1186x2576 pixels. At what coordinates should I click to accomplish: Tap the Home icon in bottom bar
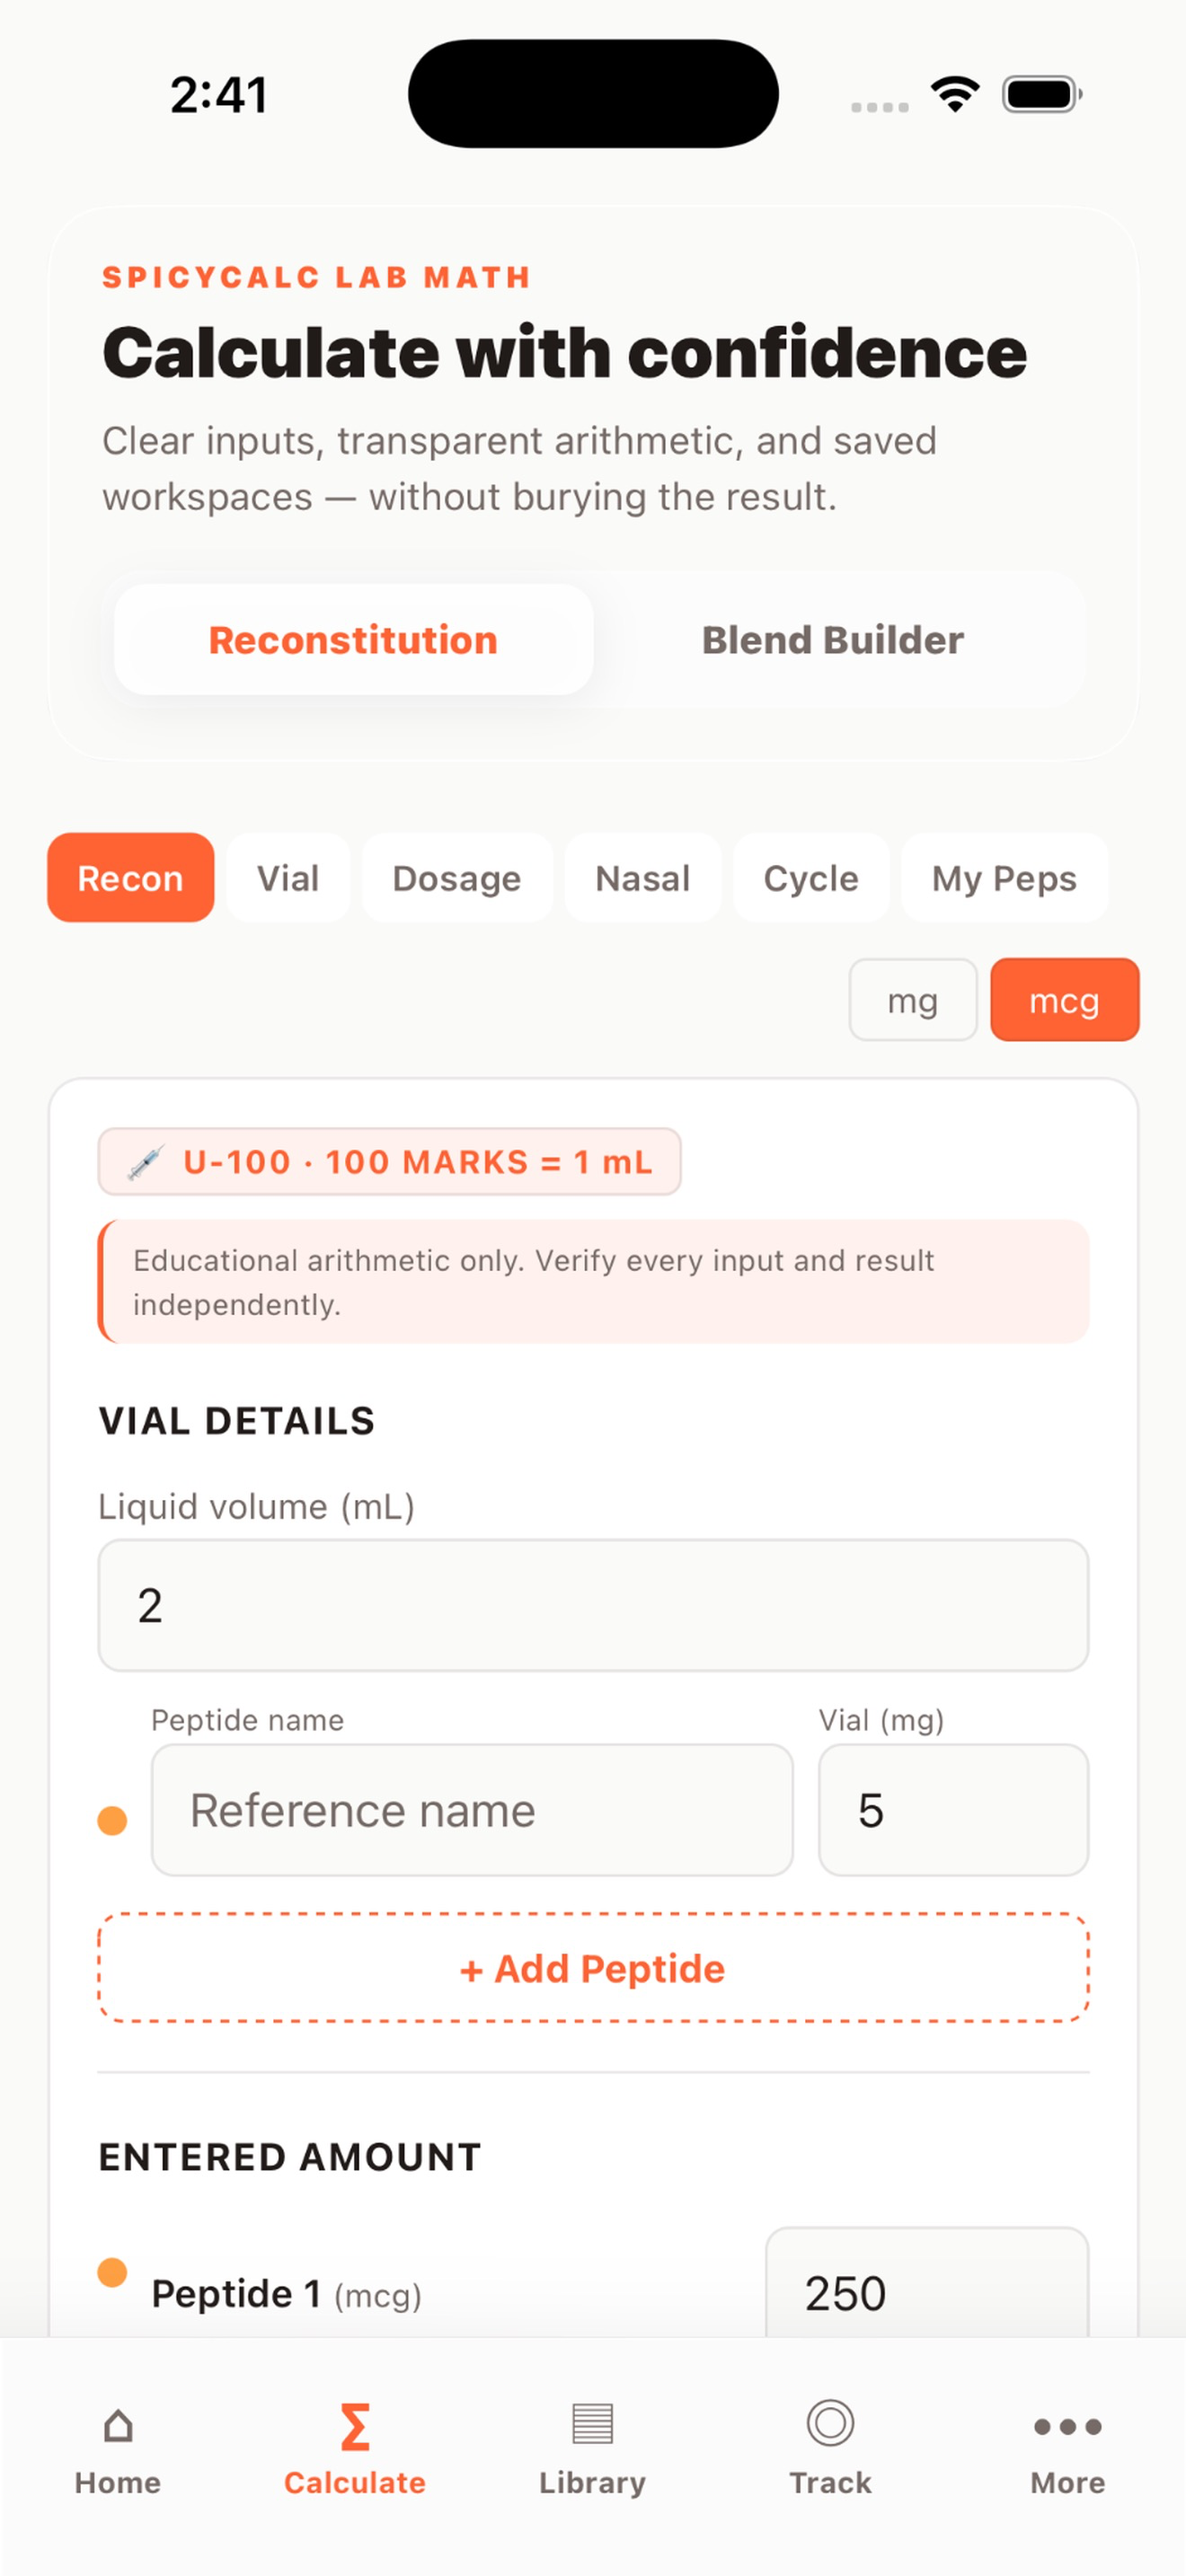[118, 2425]
